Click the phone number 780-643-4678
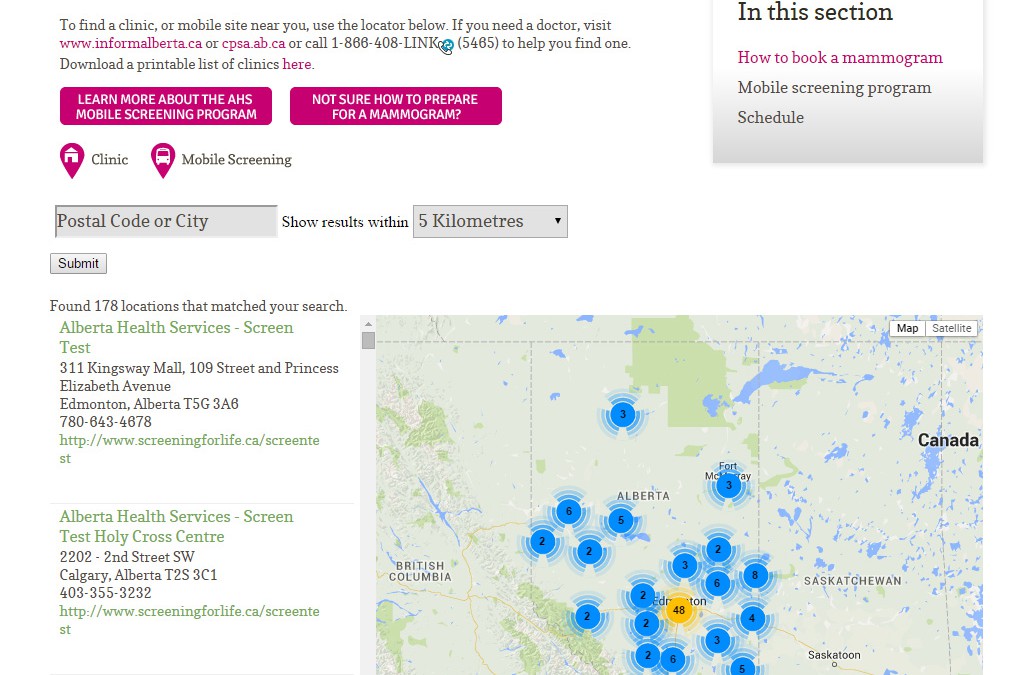This screenshot has height=675, width=1021. pyautogui.click(x=105, y=422)
